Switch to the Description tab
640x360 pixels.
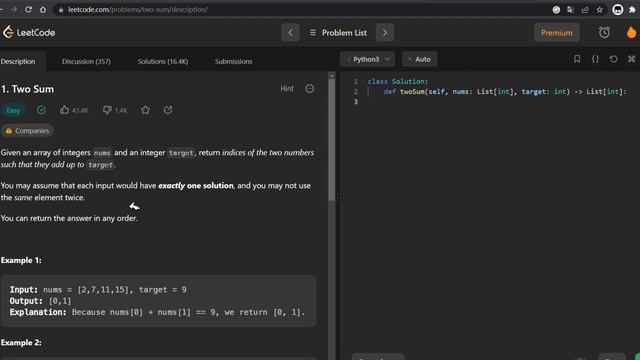coord(18,61)
